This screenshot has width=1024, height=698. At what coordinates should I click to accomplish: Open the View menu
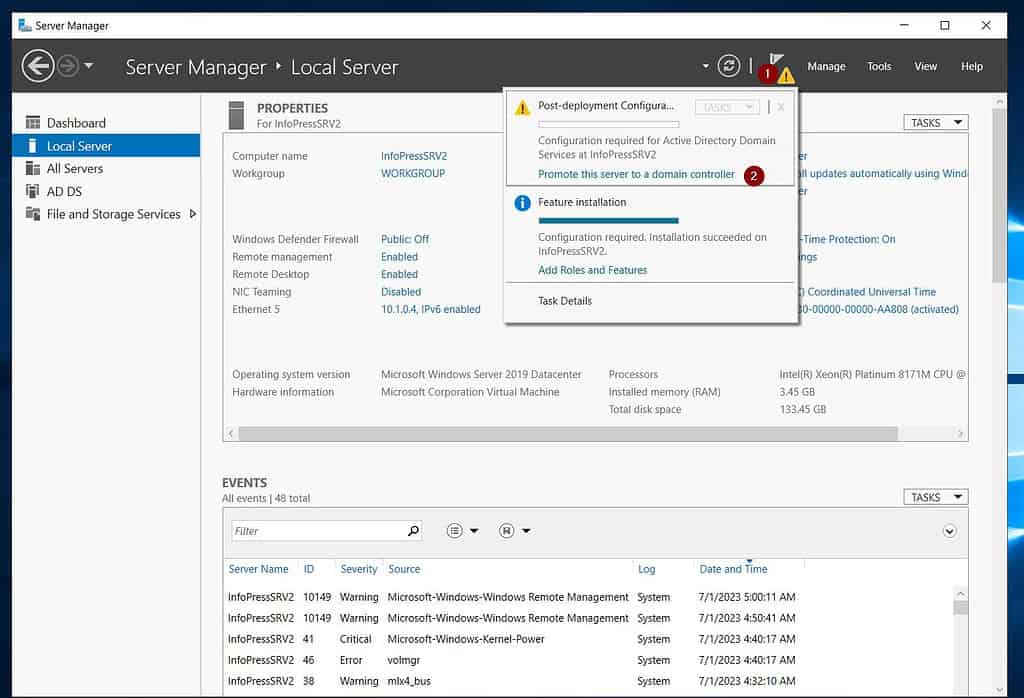[x=925, y=66]
